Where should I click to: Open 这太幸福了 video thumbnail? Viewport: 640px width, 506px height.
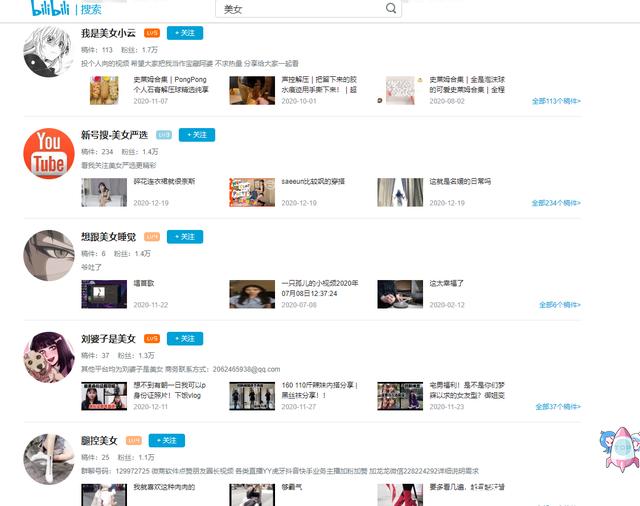(400, 294)
